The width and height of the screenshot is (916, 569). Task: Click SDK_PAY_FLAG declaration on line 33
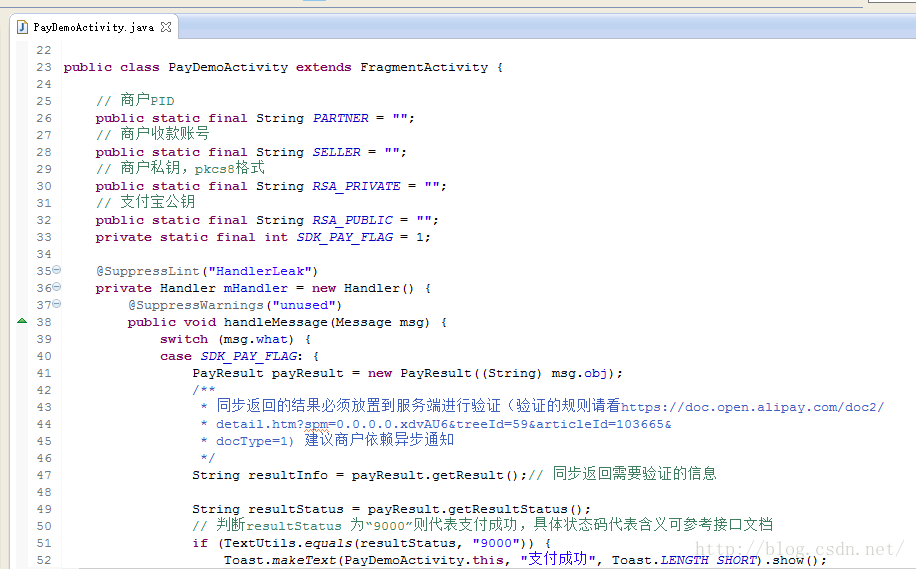coord(345,237)
